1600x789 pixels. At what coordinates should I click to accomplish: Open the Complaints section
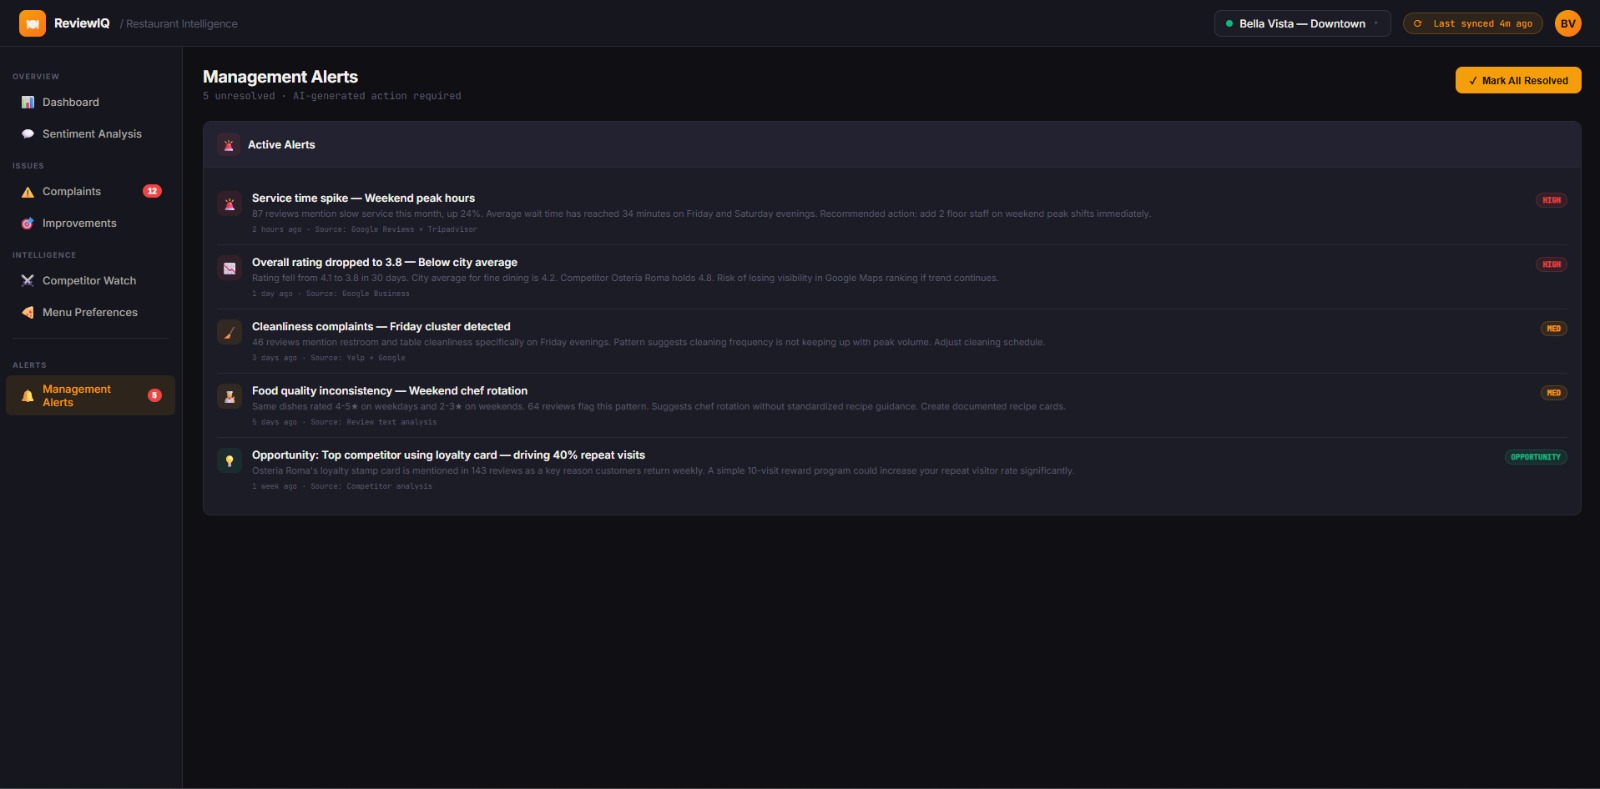point(90,191)
